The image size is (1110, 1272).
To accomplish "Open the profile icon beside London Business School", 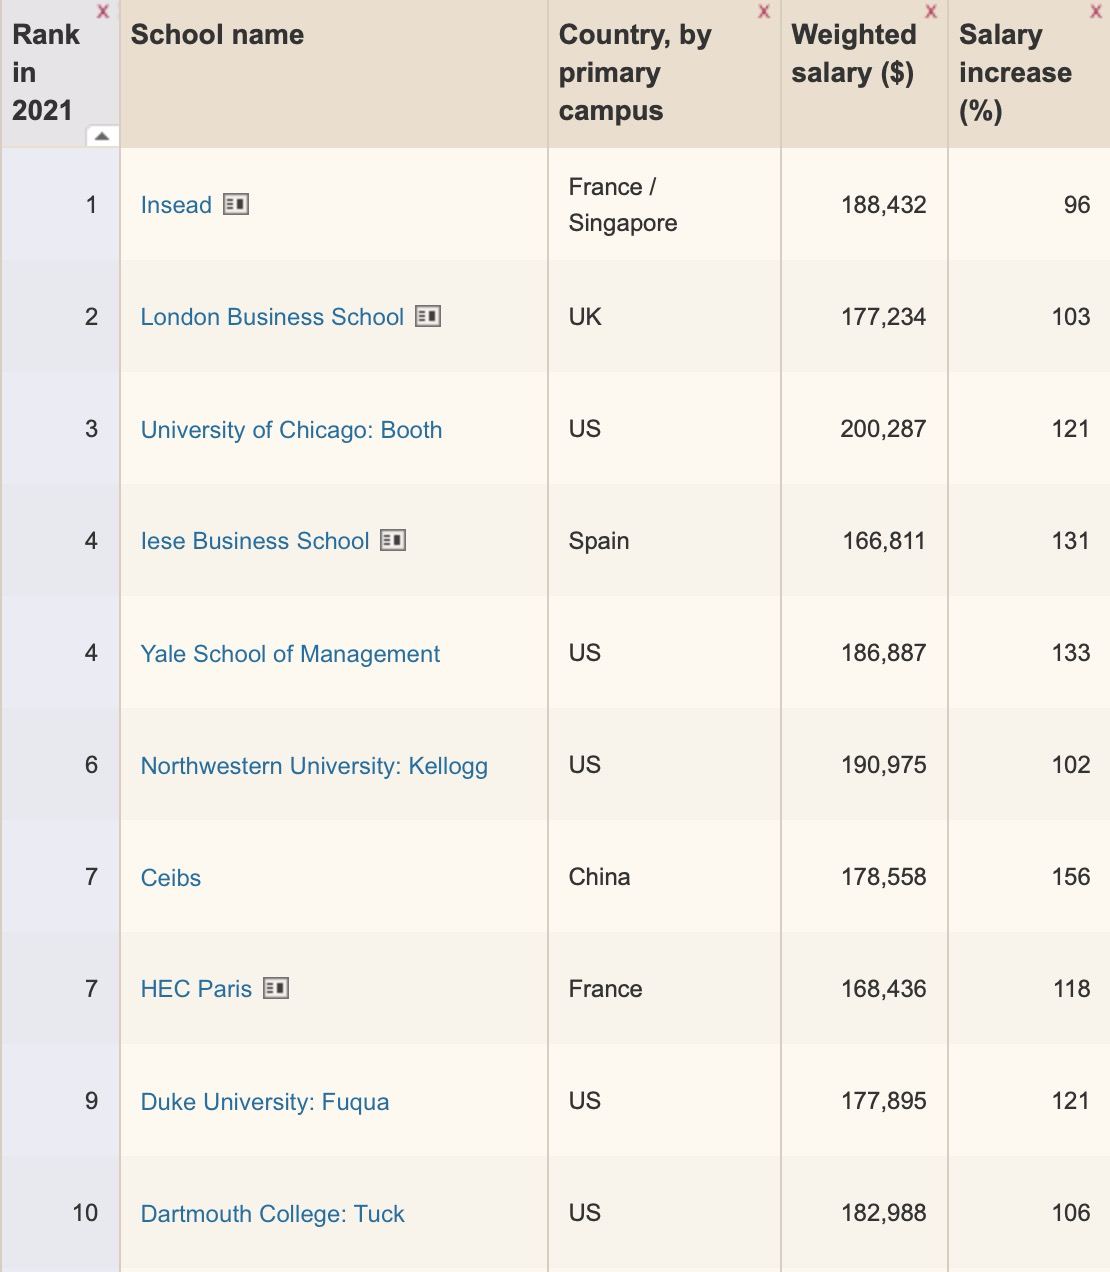I will (x=428, y=316).
